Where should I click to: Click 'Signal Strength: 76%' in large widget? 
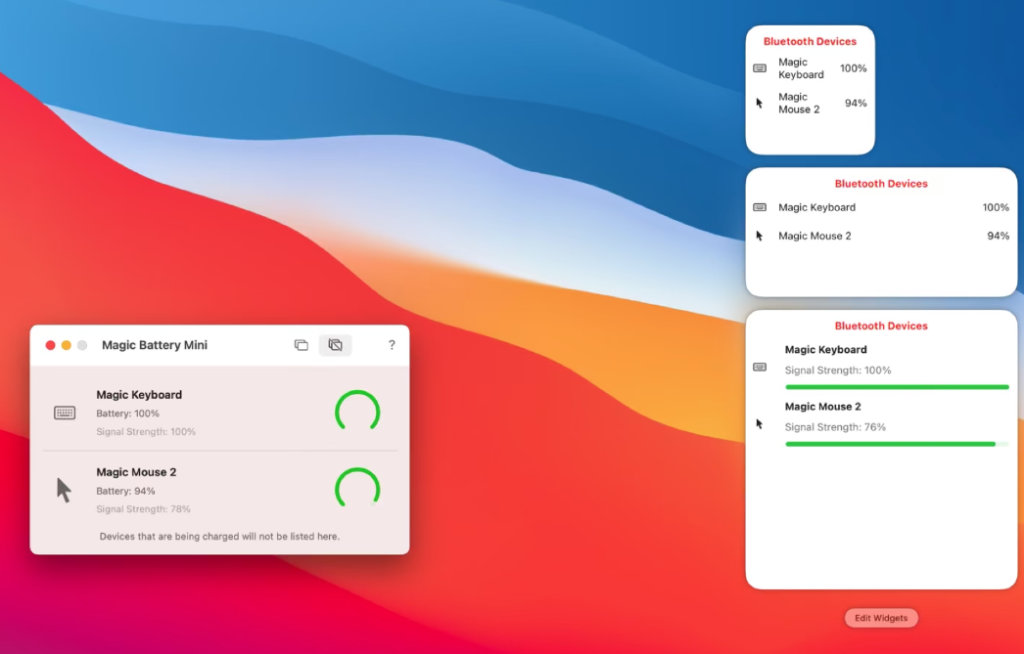835,427
